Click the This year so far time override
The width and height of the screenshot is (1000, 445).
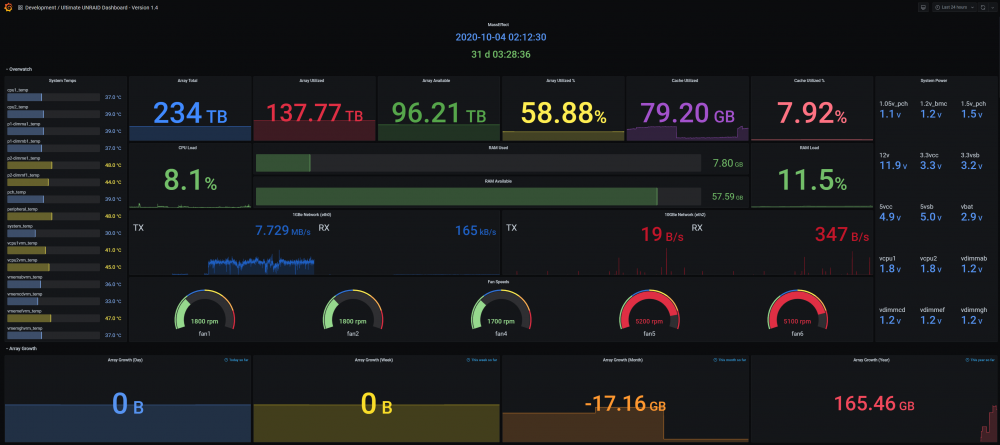coord(980,360)
